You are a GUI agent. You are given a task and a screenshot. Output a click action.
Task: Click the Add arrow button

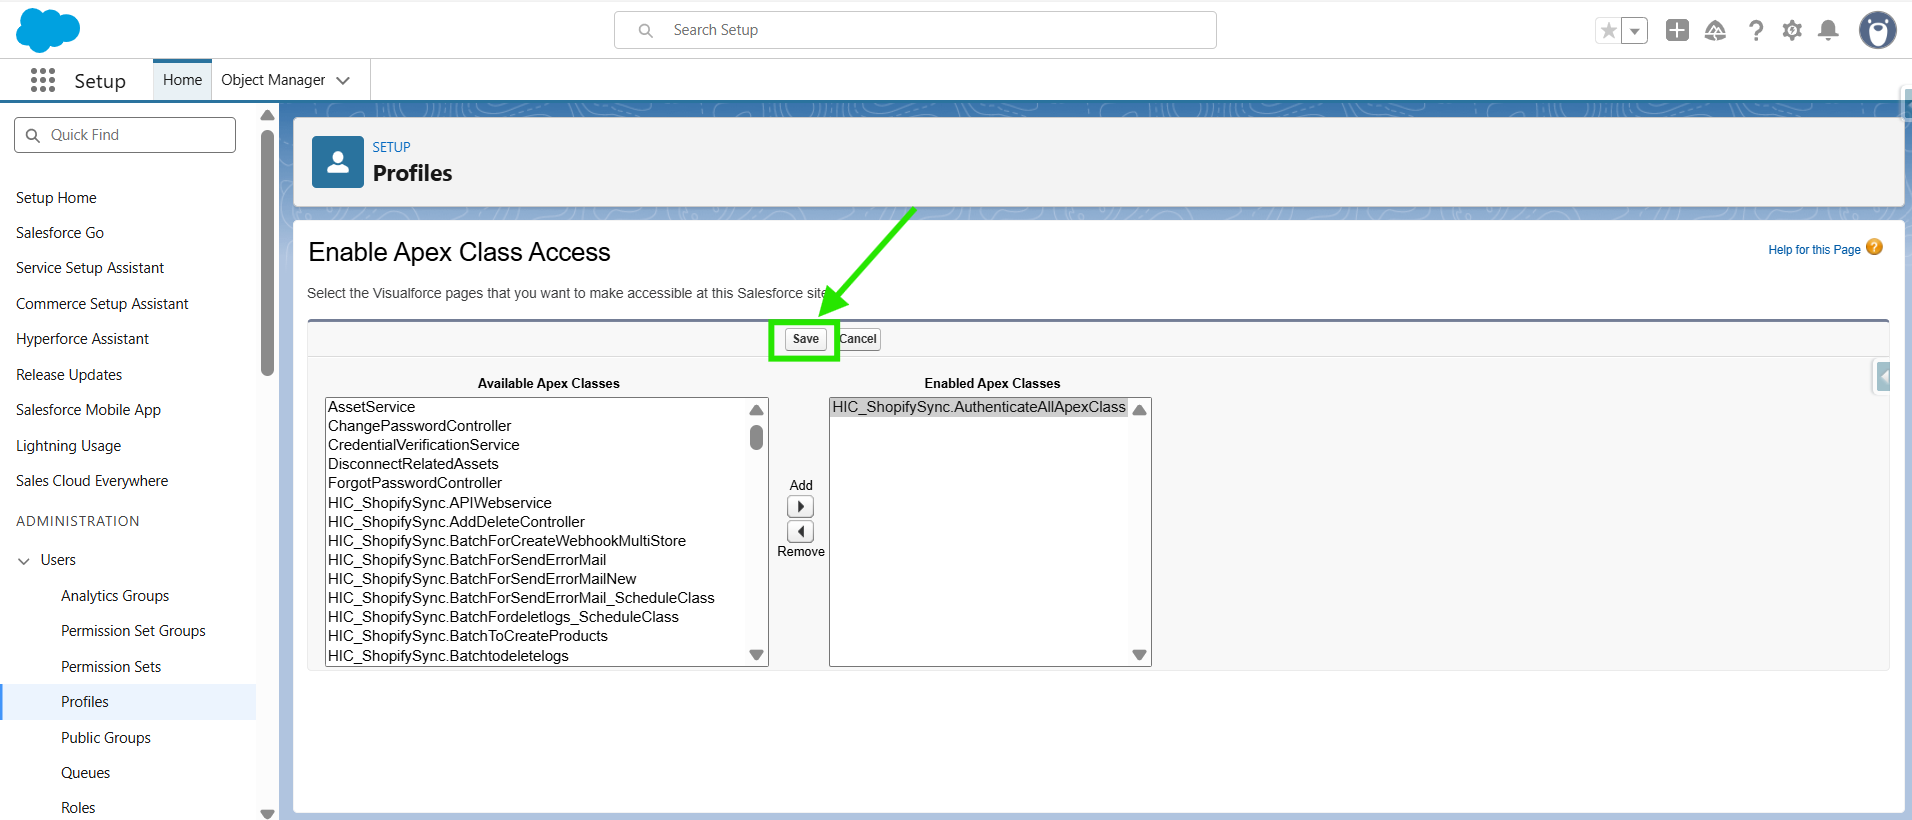tap(801, 507)
